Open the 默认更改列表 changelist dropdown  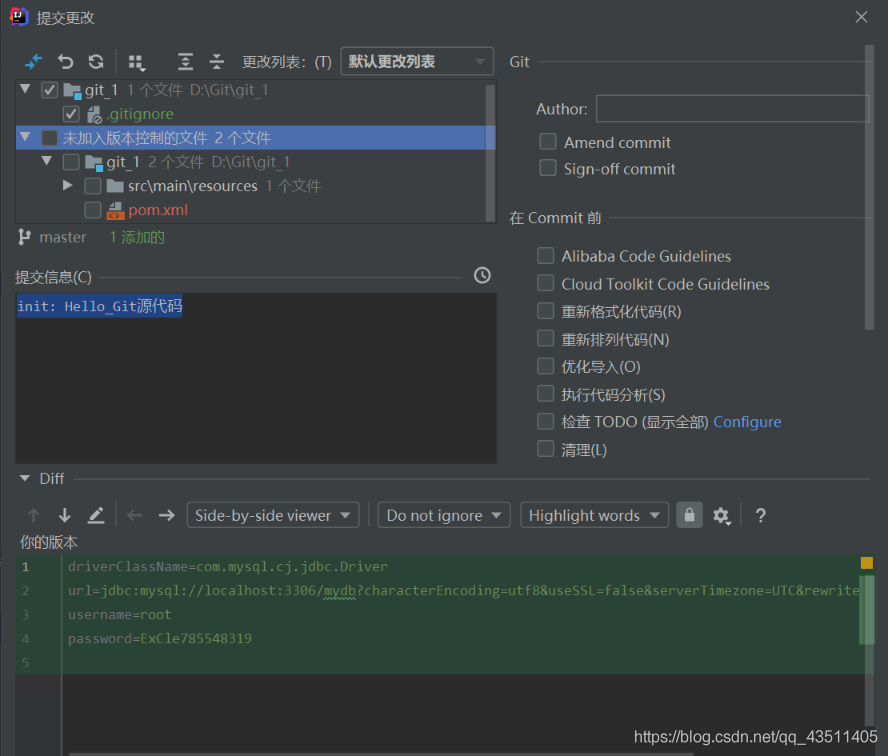(417, 62)
